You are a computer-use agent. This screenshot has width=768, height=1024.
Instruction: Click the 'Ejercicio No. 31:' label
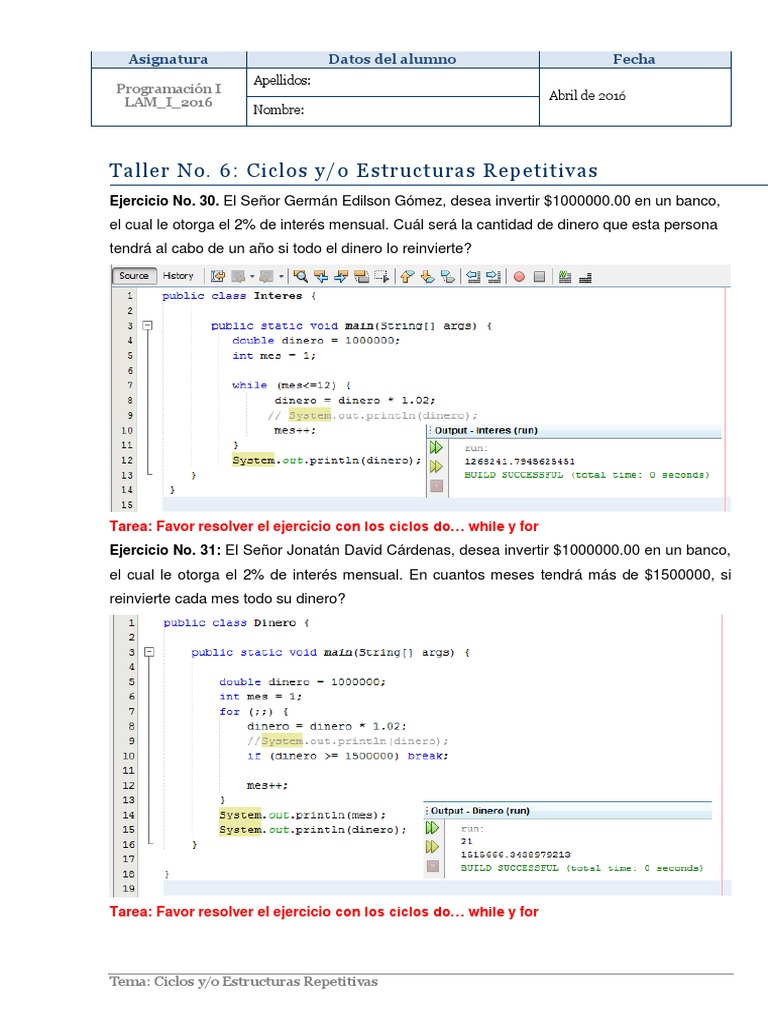coord(165,551)
